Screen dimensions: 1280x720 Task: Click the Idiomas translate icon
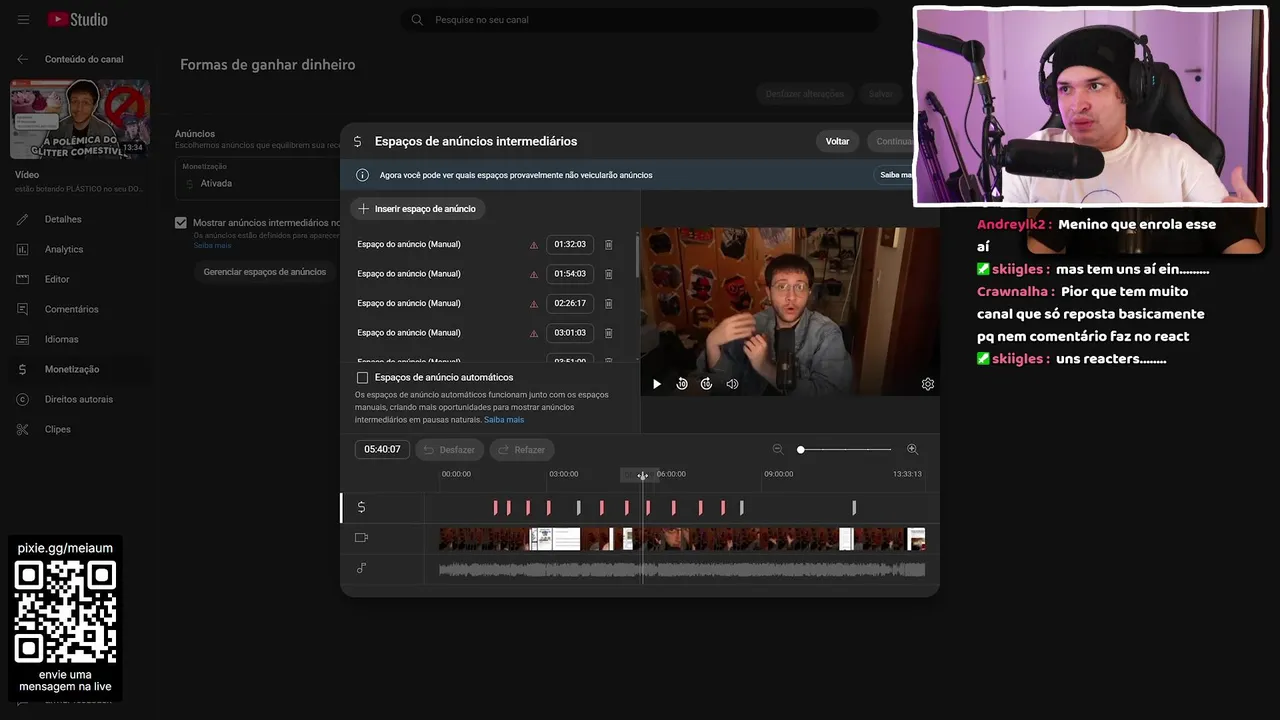point(22,339)
